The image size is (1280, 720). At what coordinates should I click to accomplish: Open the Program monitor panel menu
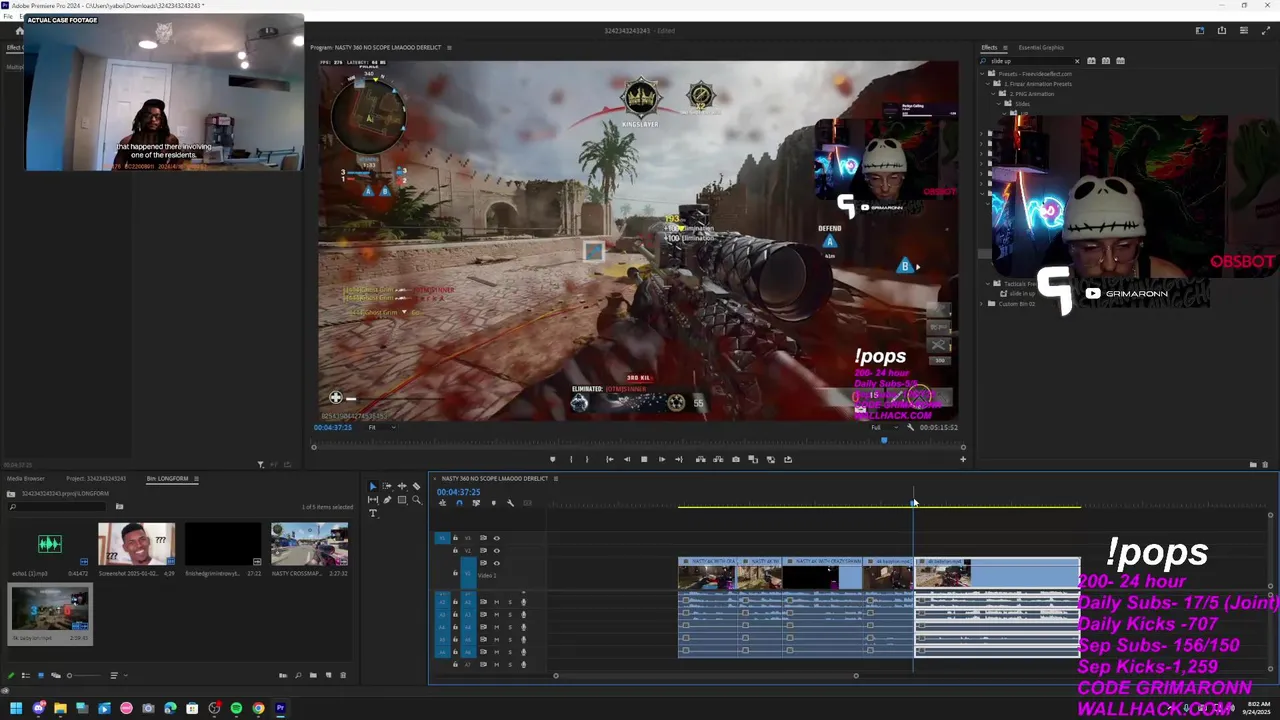click(x=449, y=47)
